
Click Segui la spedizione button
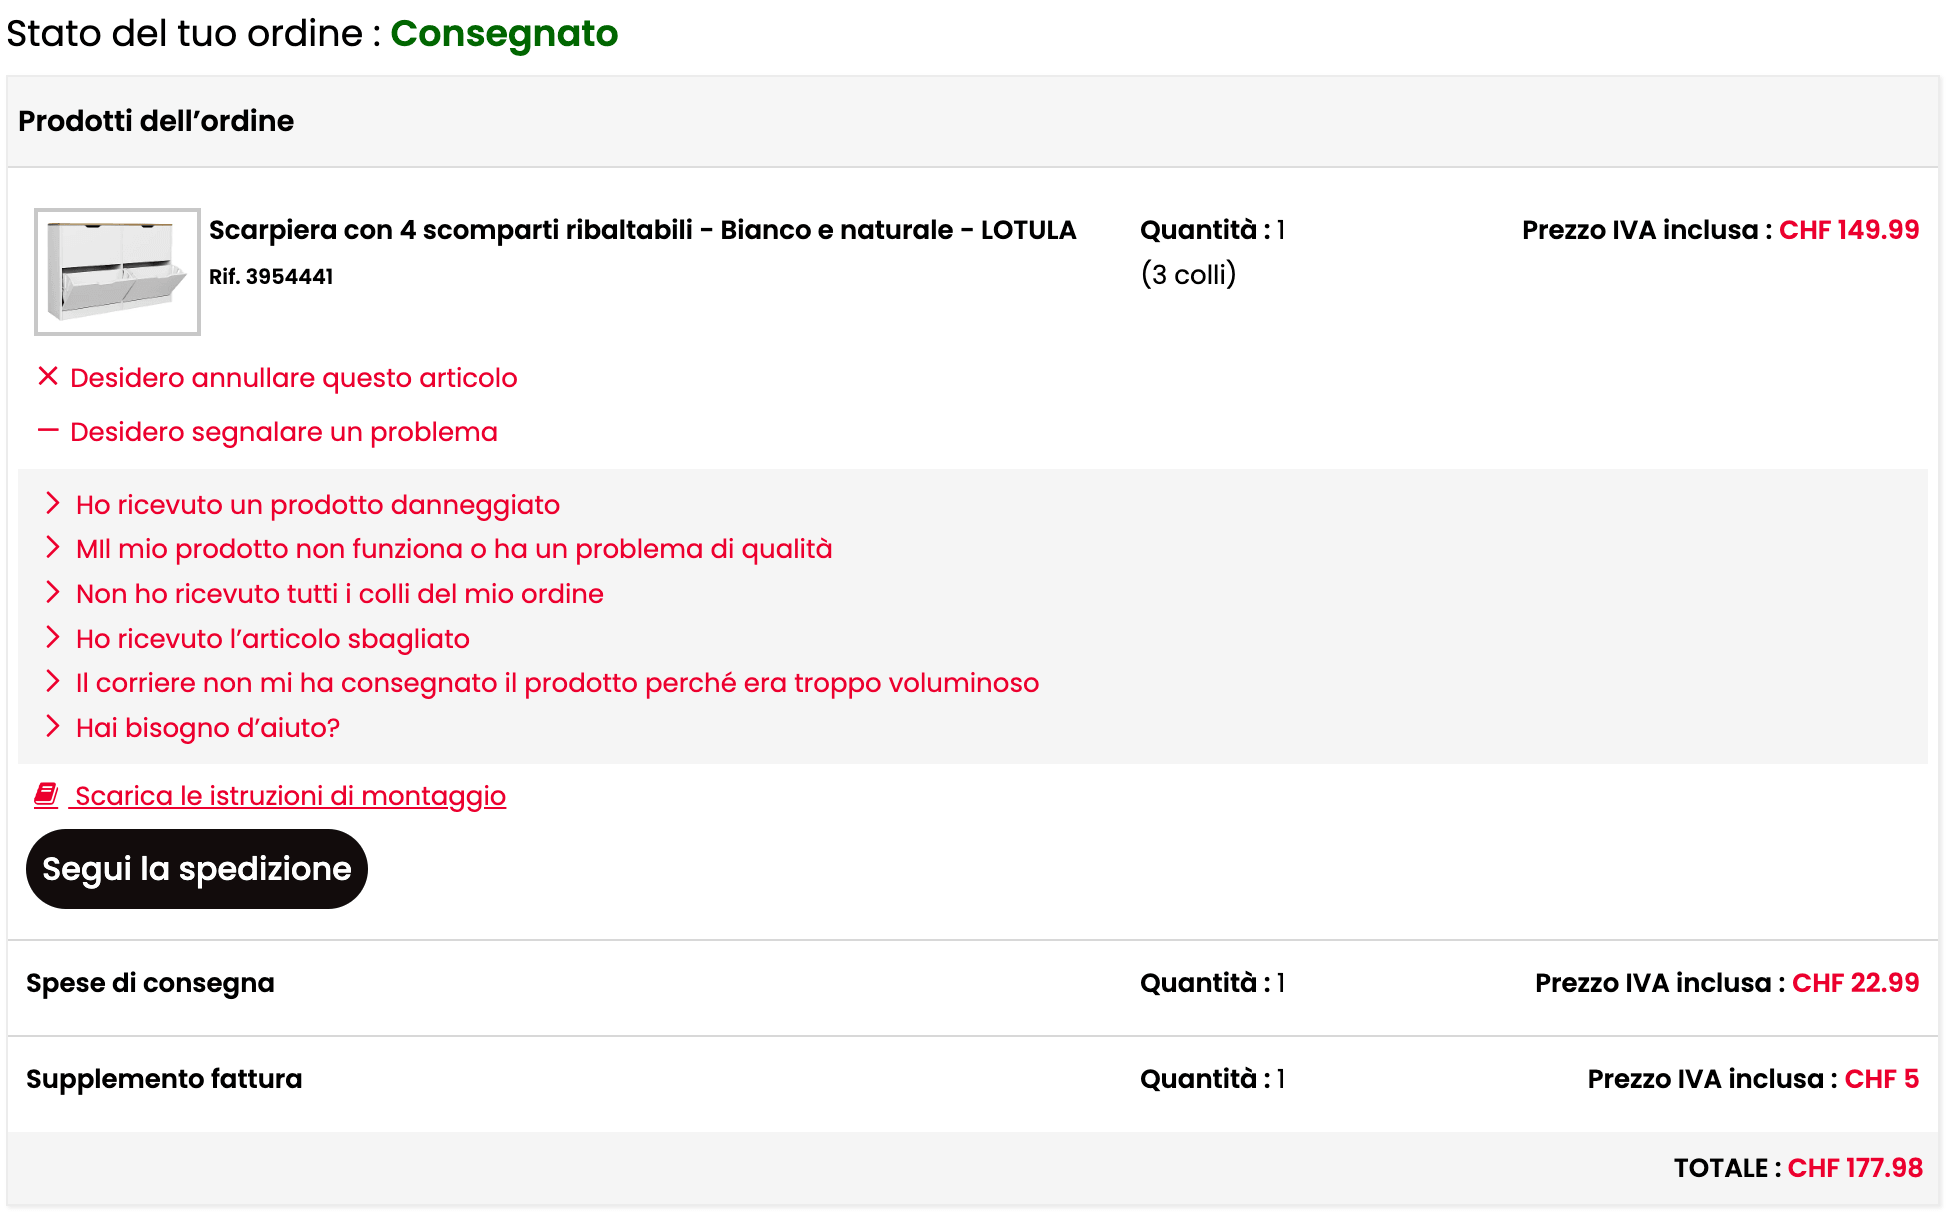197,869
